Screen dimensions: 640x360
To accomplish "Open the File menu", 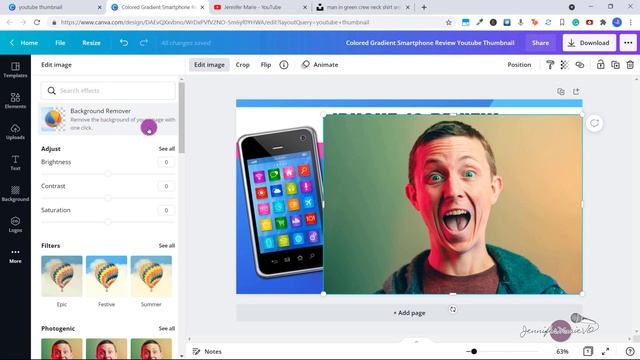I will click(x=60, y=42).
